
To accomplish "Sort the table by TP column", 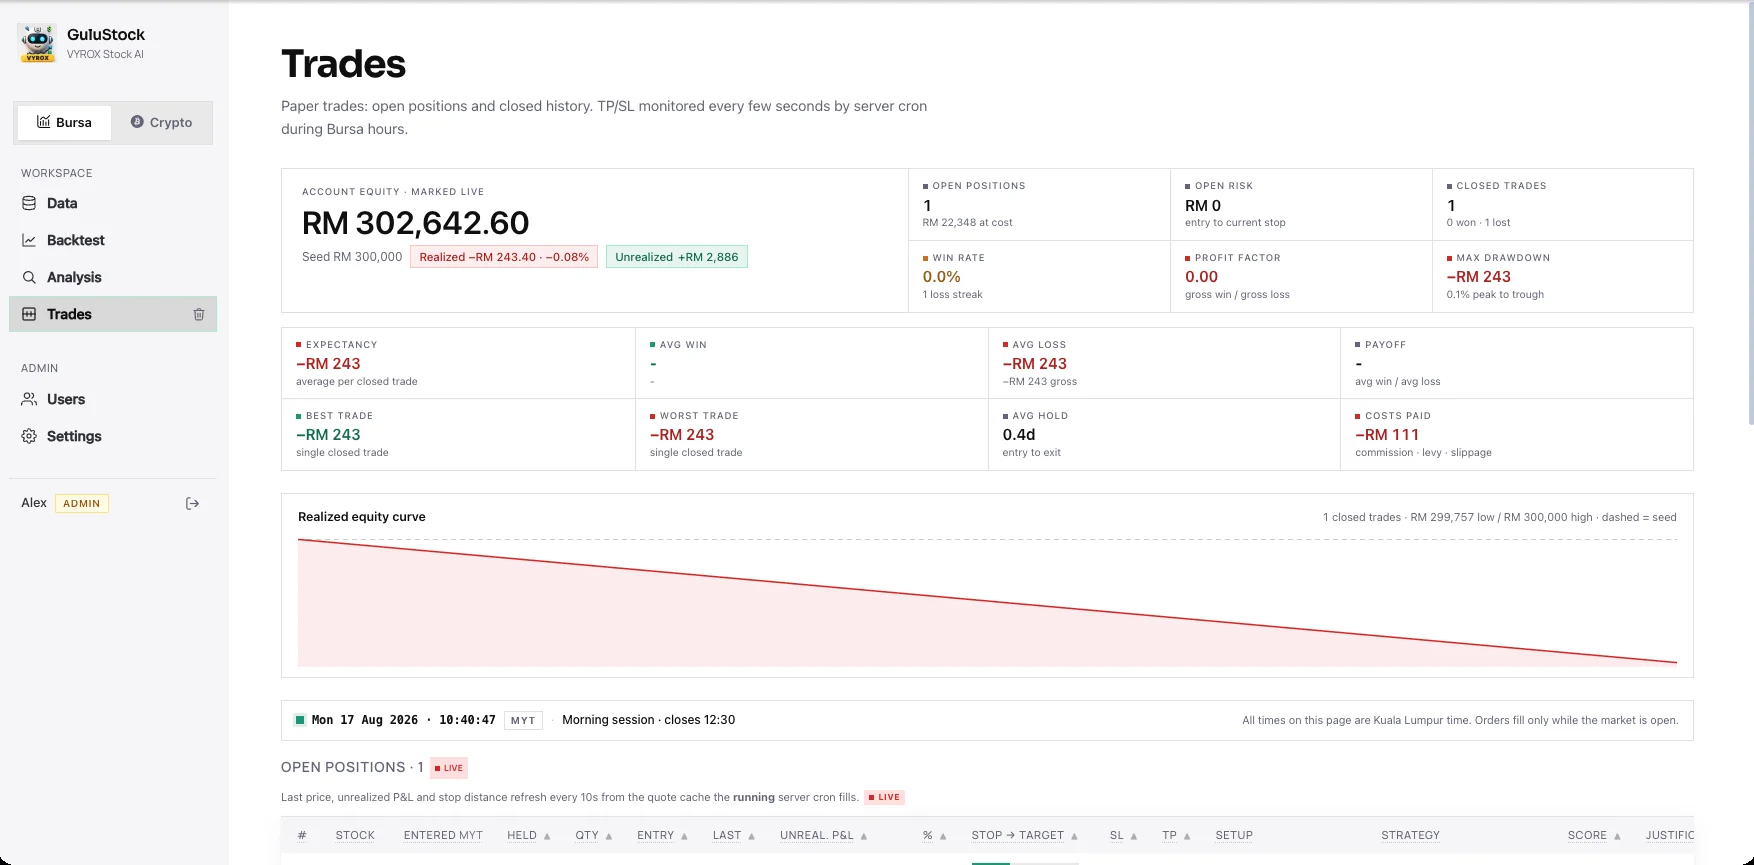I will 1177,835.
